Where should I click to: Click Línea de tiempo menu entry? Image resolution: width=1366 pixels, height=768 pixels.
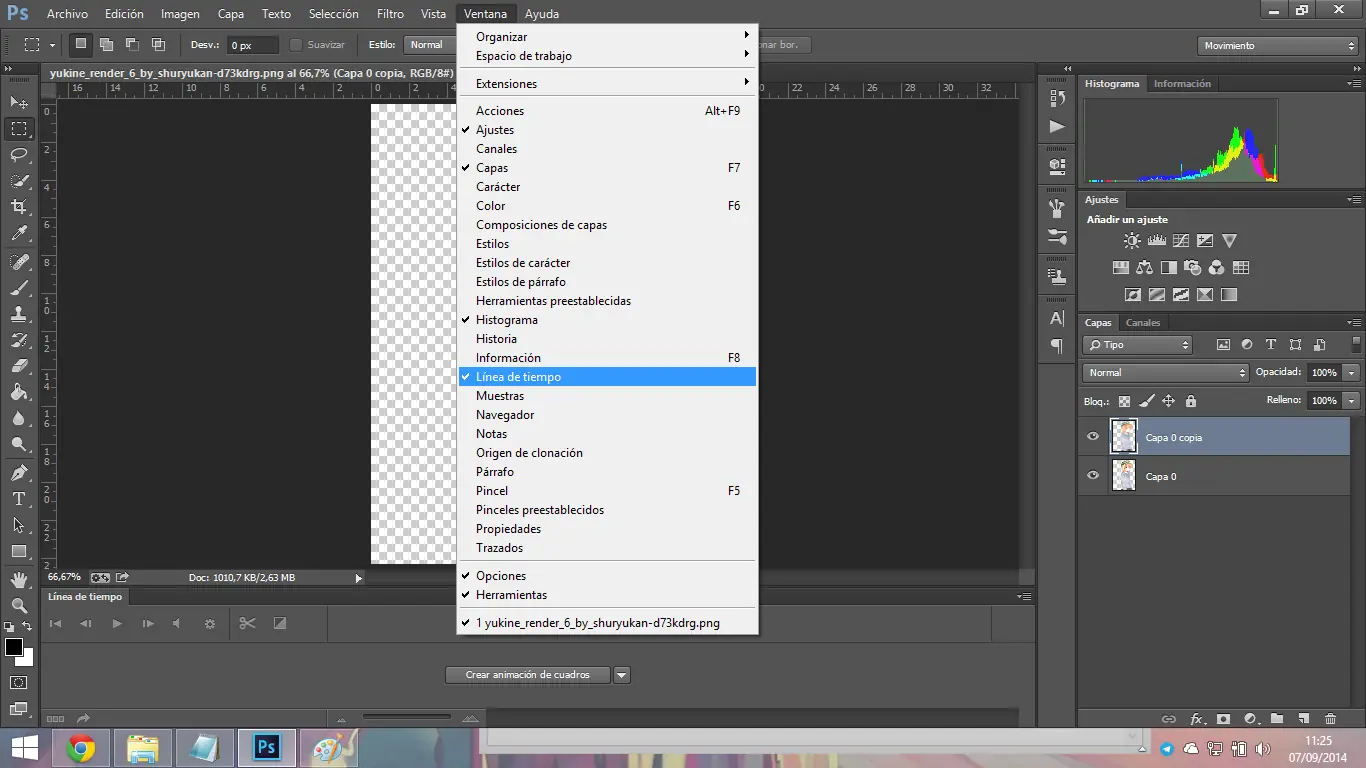pos(607,377)
